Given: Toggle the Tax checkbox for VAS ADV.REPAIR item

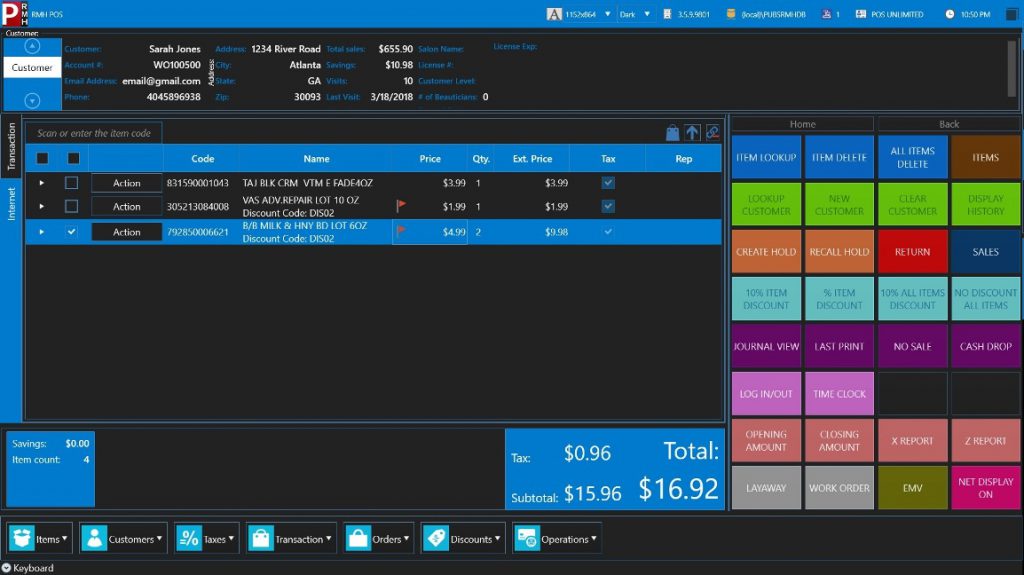Looking at the screenshot, I should click(x=608, y=206).
